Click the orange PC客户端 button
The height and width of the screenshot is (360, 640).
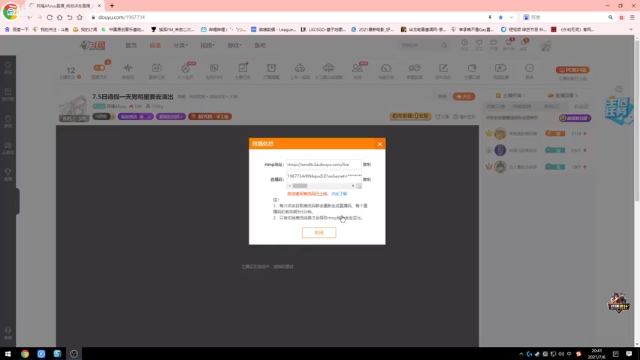coord(572,70)
